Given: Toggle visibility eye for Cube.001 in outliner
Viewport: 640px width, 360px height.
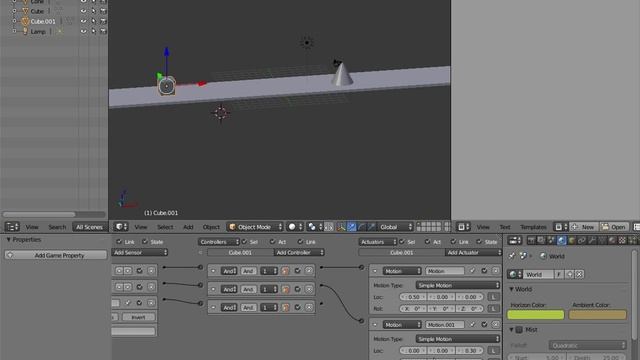Looking at the screenshot, I should point(83,21).
